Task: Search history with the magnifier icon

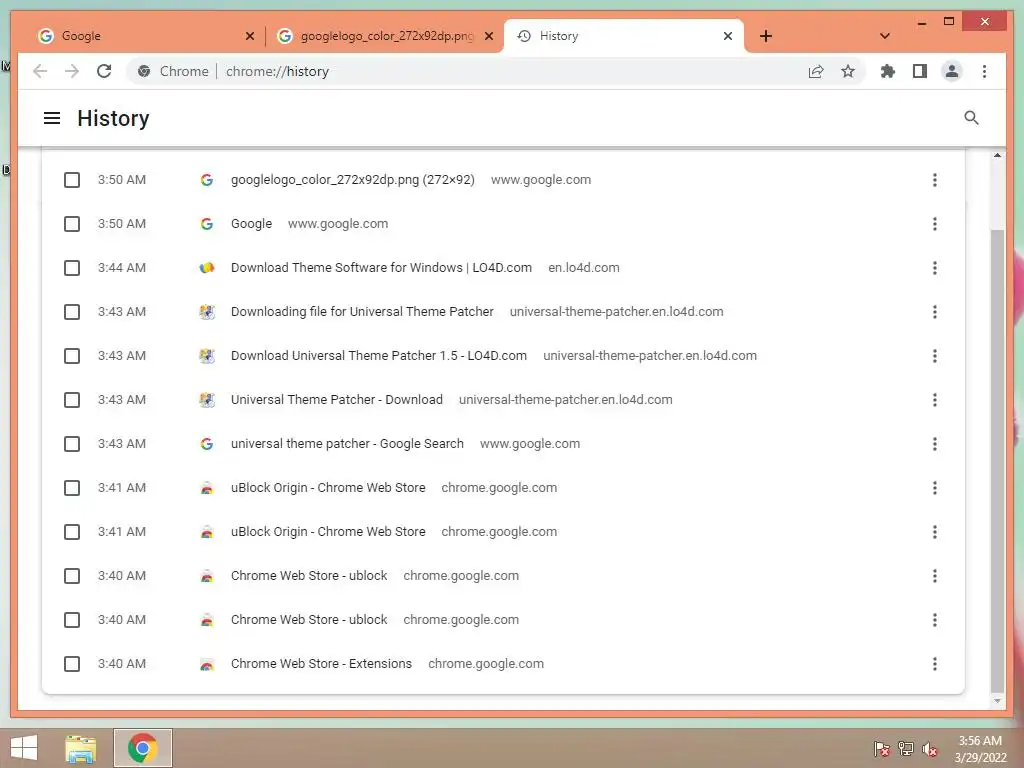Action: (971, 118)
